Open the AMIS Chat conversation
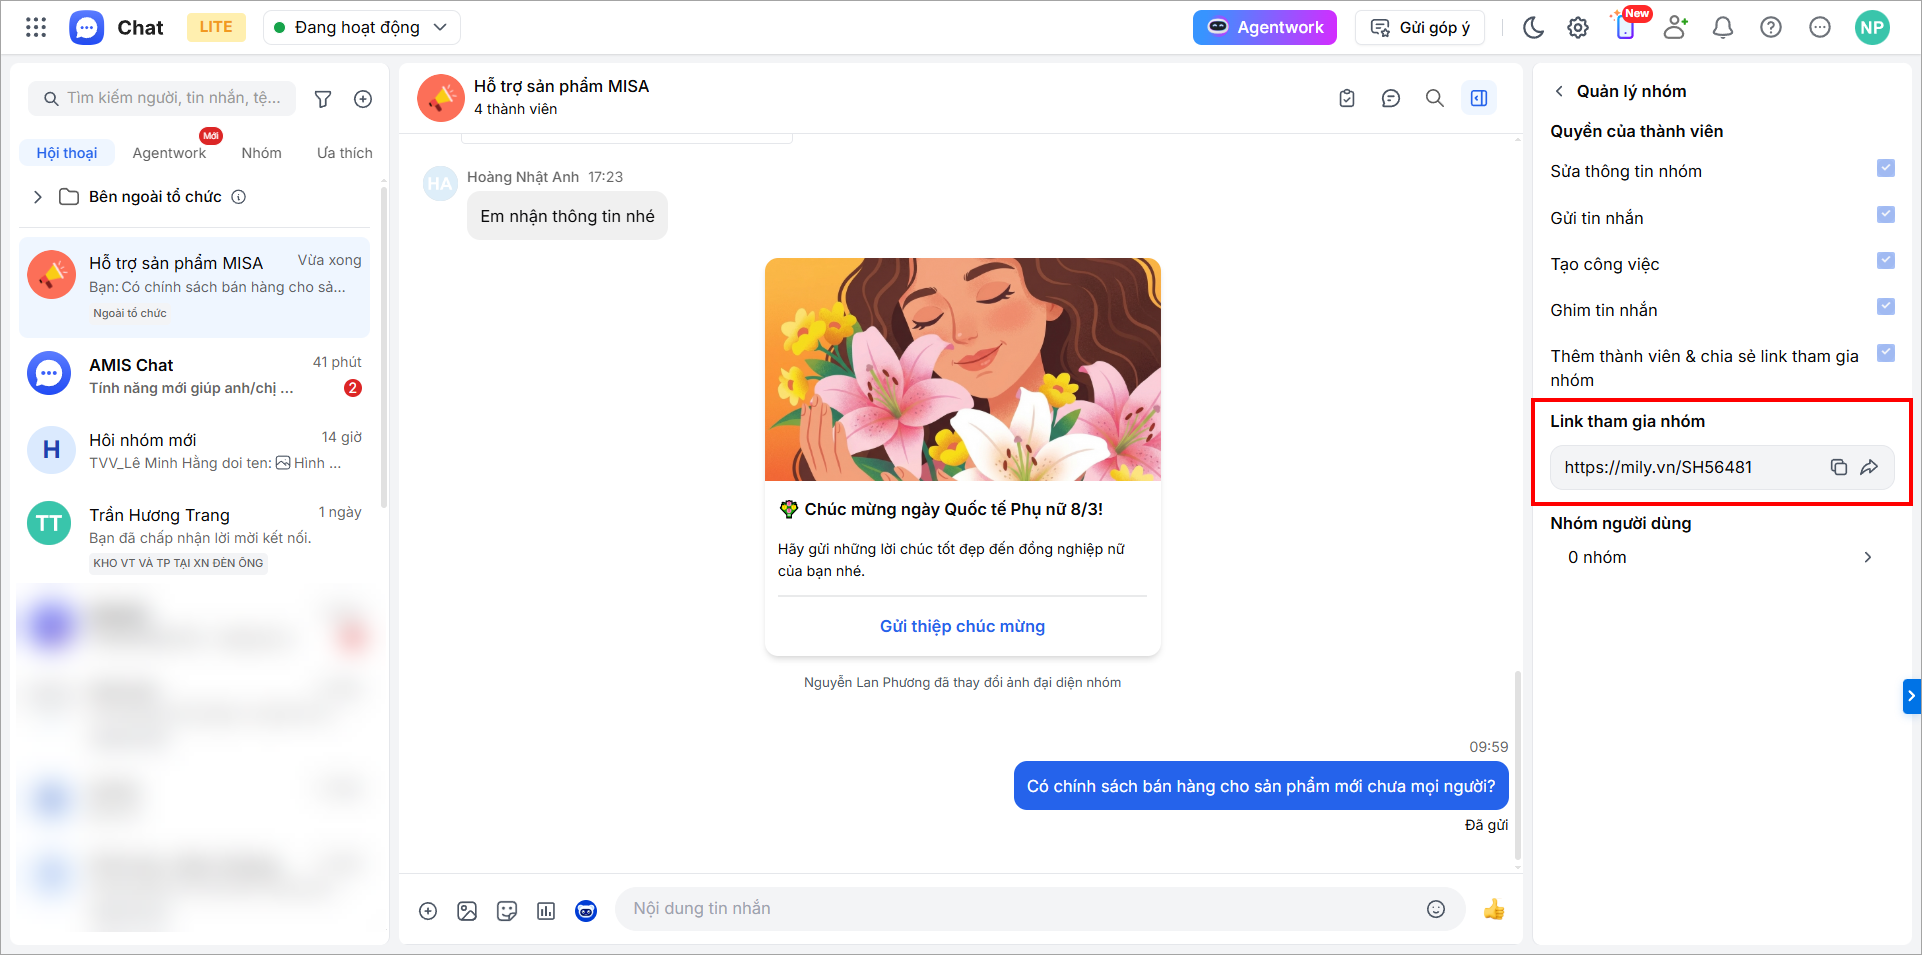The image size is (1922, 955). 195,375
